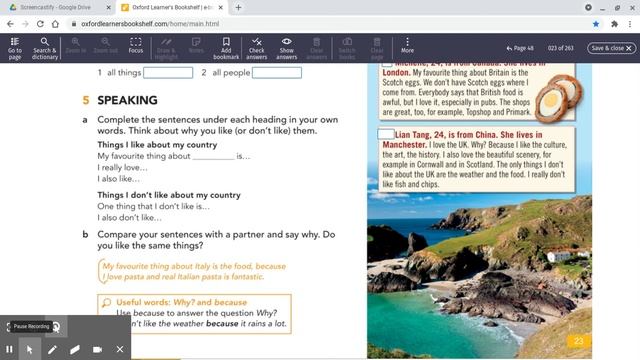
Task: Click the line 'One thing that I don't like is…'
Action: point(153,207)
